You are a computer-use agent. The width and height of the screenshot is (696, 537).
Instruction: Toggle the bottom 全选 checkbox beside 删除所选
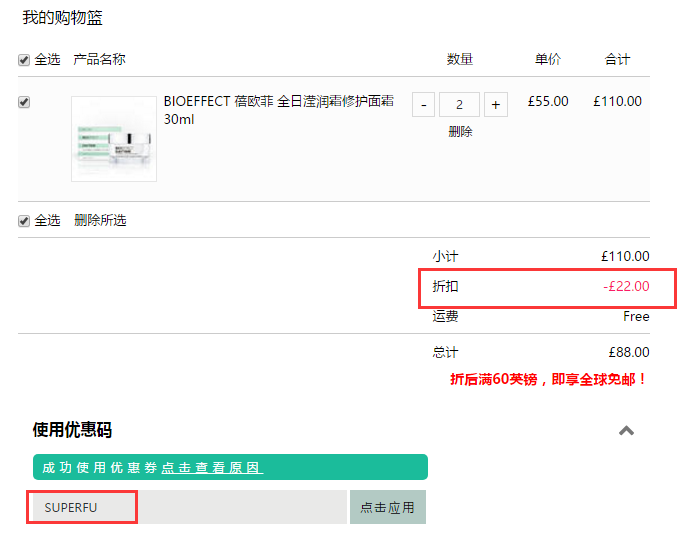[x=24, y=221]
